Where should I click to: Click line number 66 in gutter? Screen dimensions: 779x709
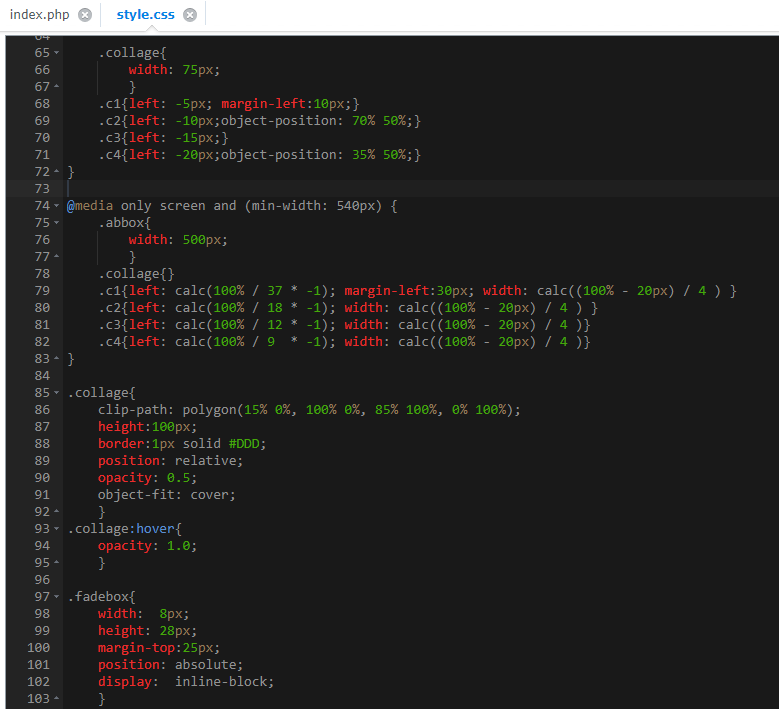click(42, 70)
